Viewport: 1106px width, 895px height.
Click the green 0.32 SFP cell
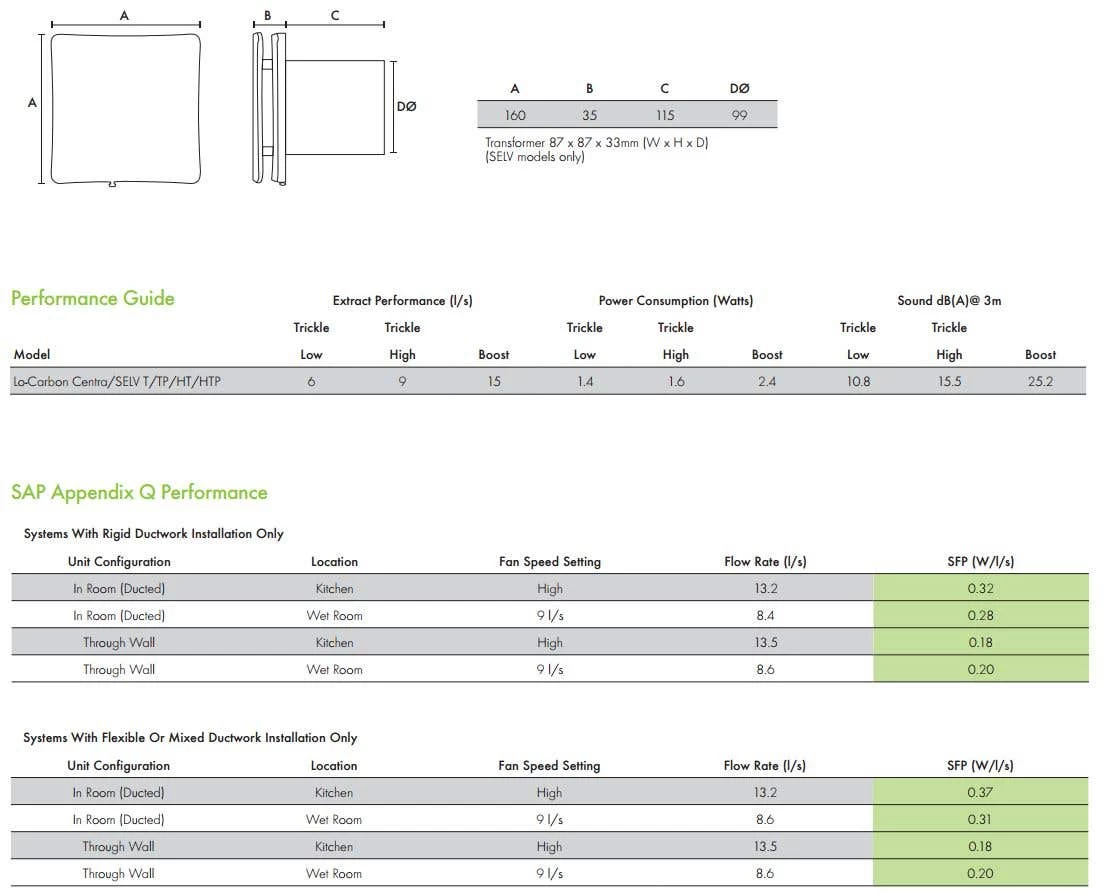pos(980,589)
